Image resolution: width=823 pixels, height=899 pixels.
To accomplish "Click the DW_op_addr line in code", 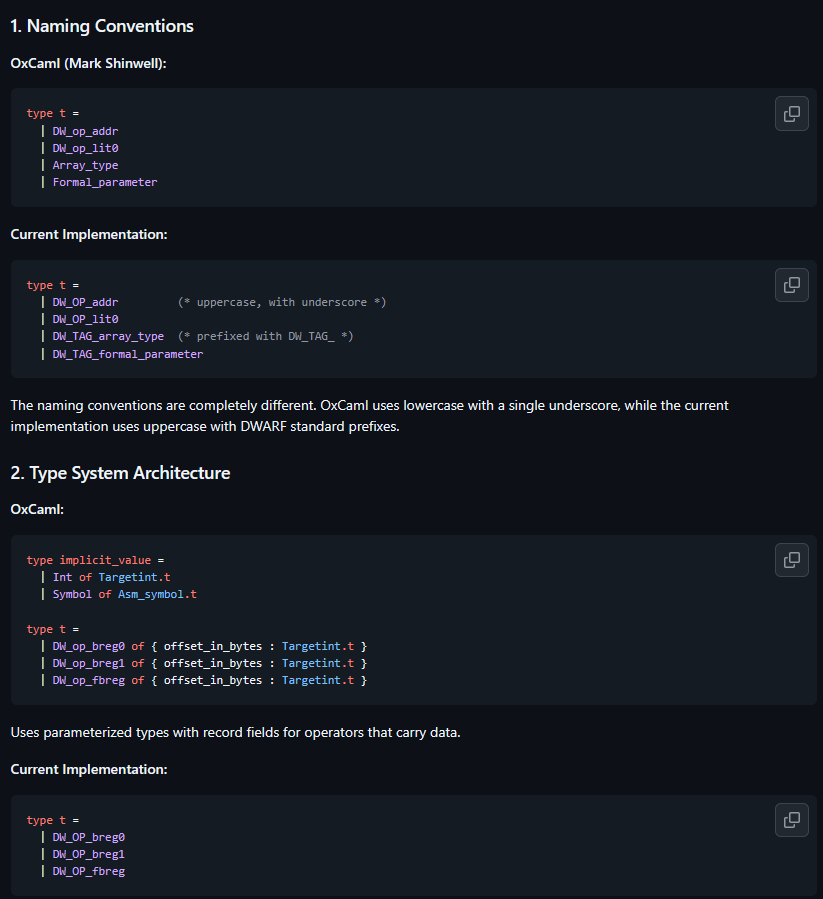I will tap(85, 131).
